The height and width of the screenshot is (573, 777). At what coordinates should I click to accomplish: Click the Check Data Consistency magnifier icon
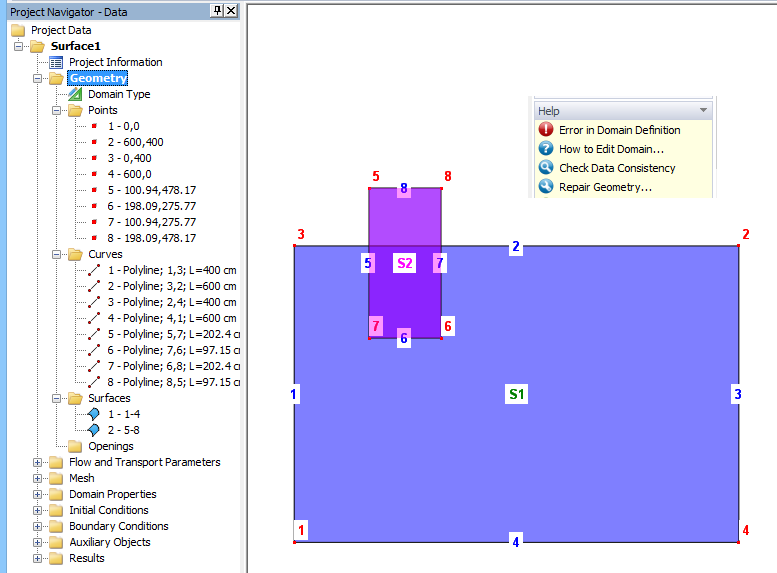point(546,168)
